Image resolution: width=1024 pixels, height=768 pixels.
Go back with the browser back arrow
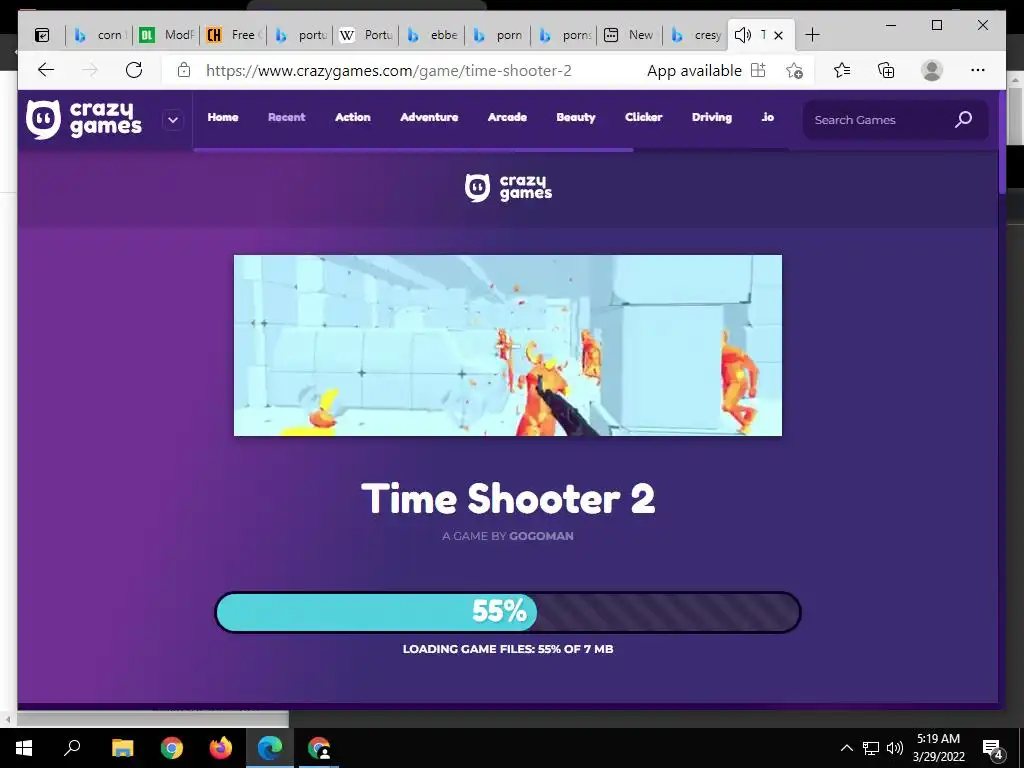point(45,70)
